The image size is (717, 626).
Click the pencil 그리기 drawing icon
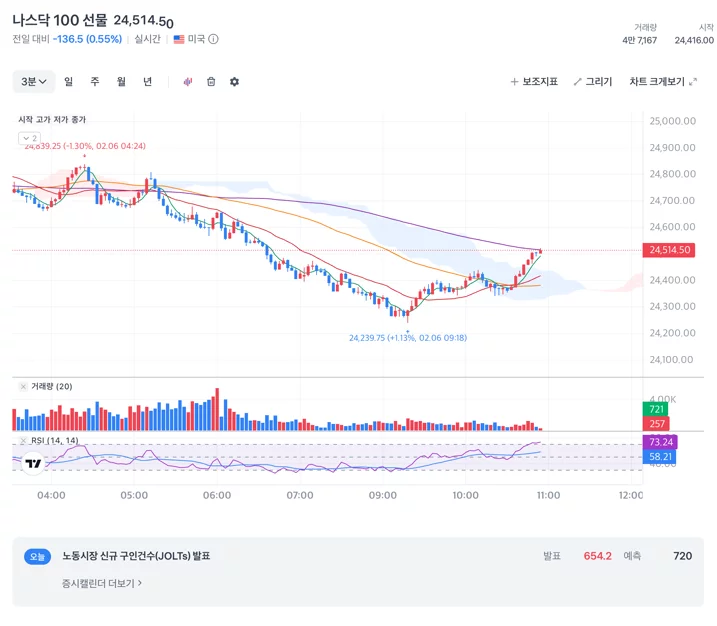point(578,82)
